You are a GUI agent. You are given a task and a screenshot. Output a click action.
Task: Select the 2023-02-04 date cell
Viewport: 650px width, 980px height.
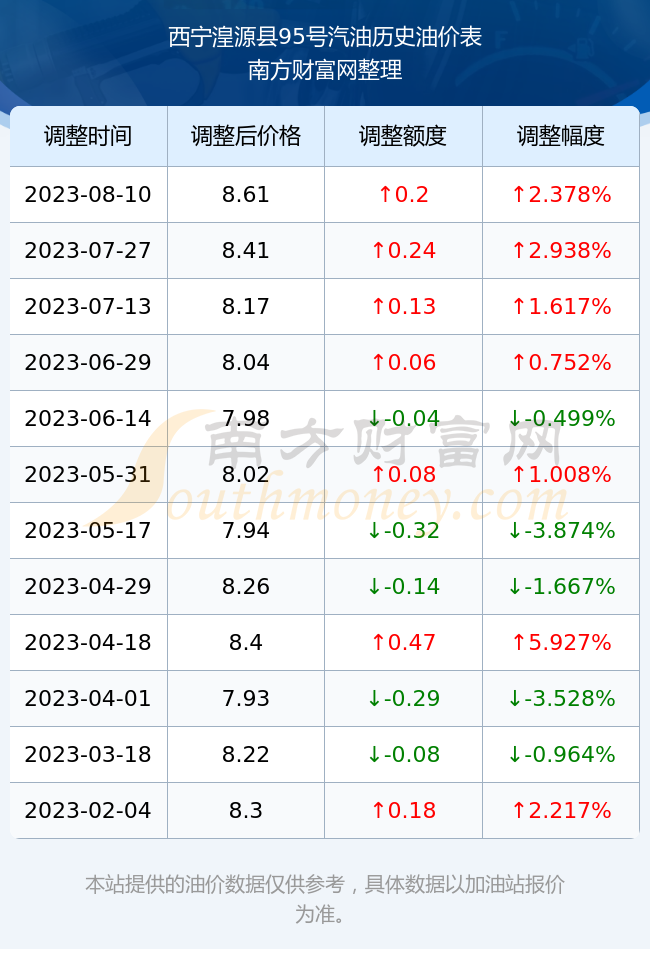tap(88, 811)
